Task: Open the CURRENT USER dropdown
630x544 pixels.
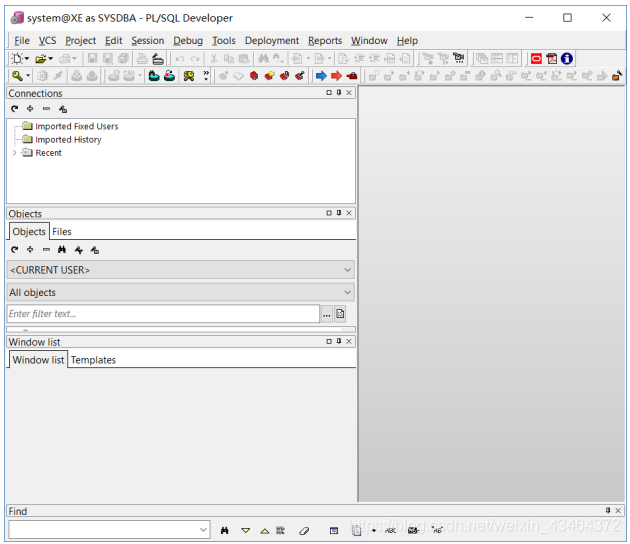Action: click(348, 270)
